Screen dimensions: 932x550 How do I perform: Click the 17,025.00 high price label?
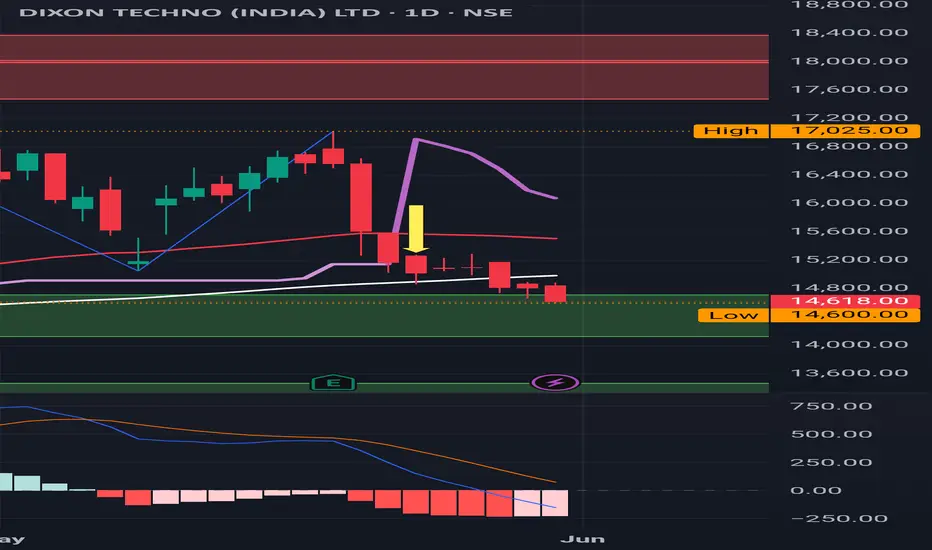(x=845, y=131)
